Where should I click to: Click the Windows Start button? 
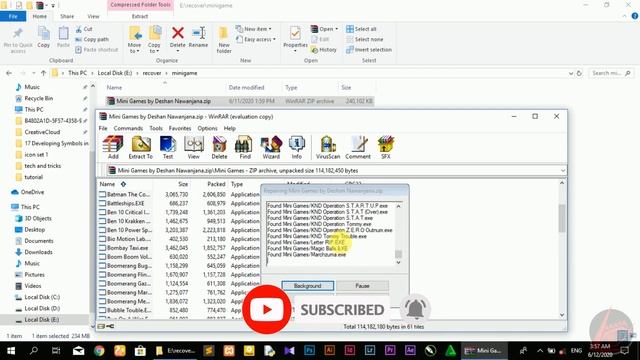[11, 350]
